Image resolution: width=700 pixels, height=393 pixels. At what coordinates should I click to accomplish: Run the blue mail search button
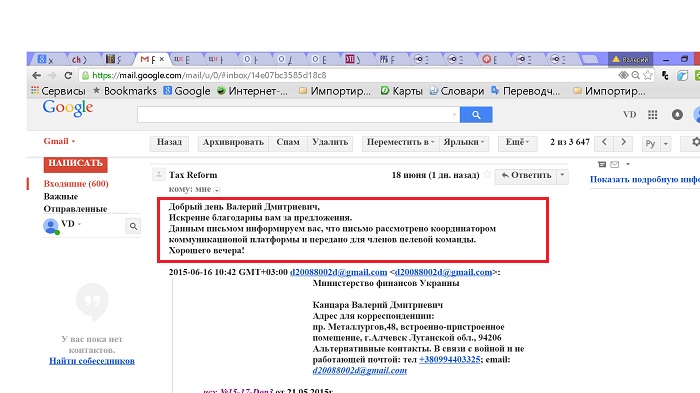pos(476,115)
